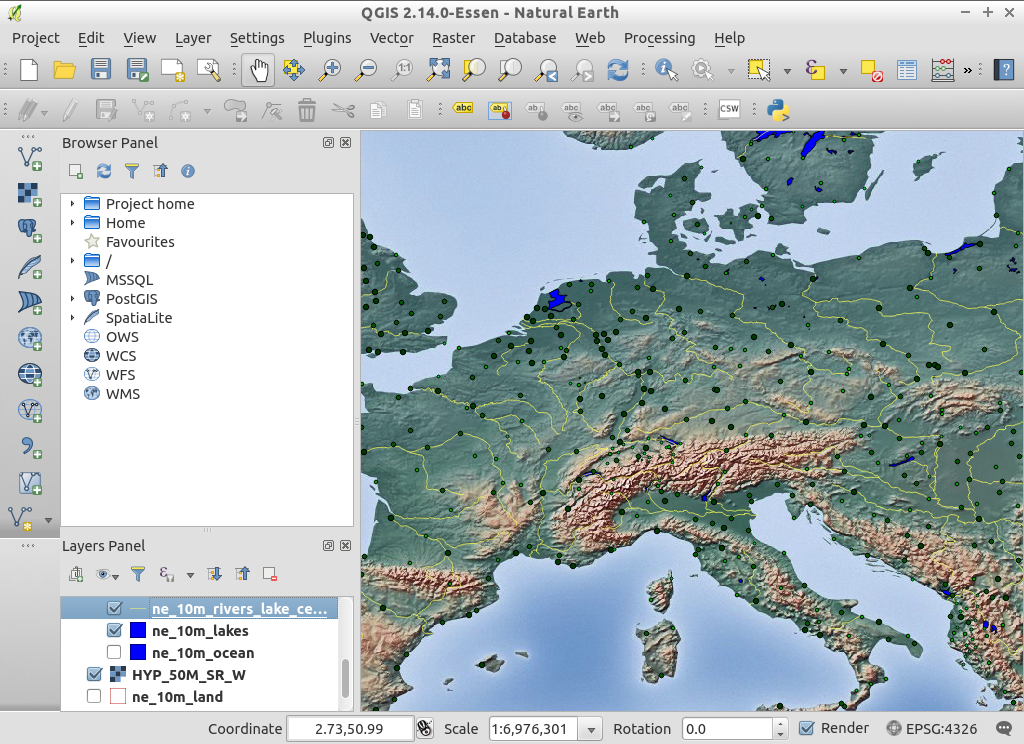The image size is (1024, 744).
Task: Click Add PostGIS Layer elephant icon
Action: click(29, 230)
